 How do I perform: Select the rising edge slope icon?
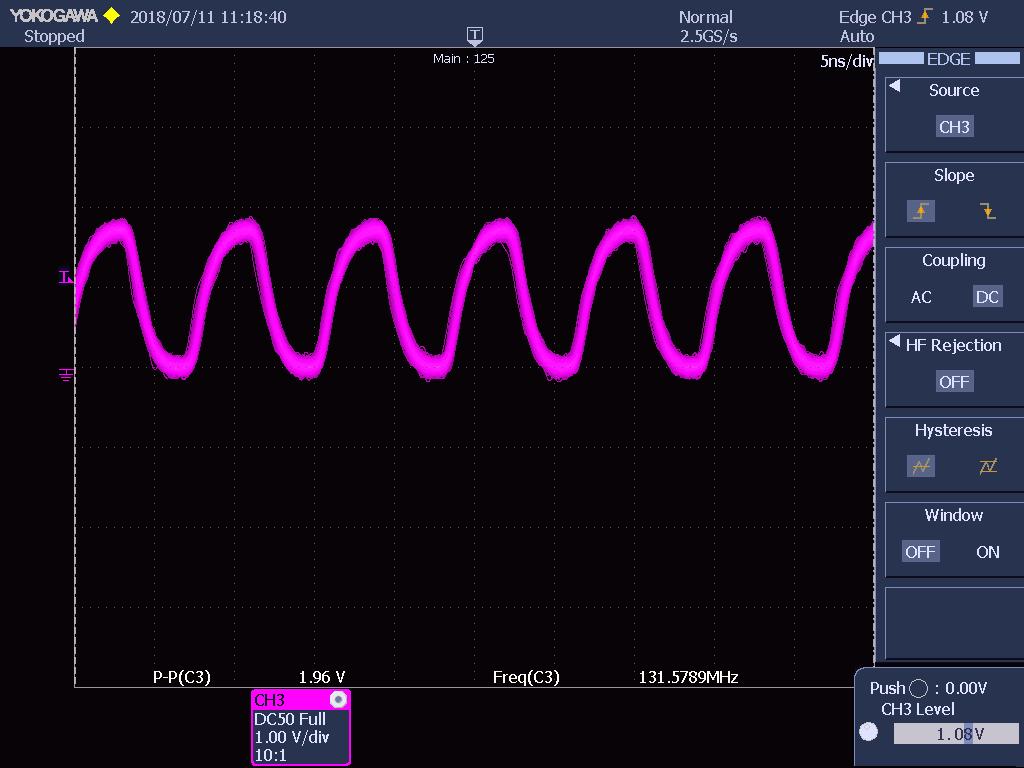tap(920, 211)
